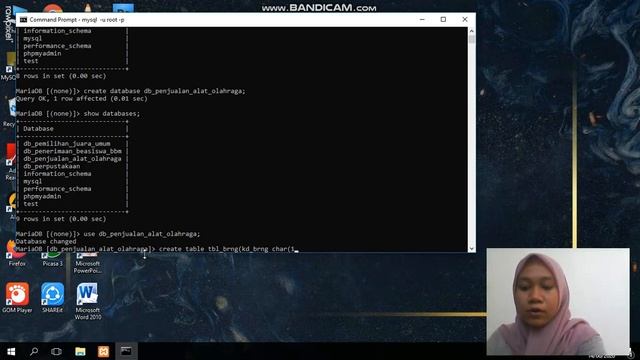Click 'create table tbl_brng' command line
Viewport: 640px width, 360px height.
tap(158, 249)
